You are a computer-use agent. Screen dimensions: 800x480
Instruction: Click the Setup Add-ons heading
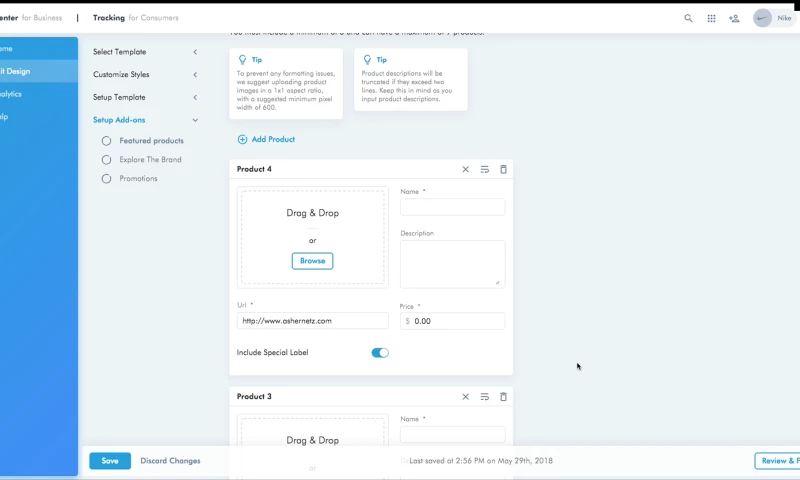pos(119,120)
